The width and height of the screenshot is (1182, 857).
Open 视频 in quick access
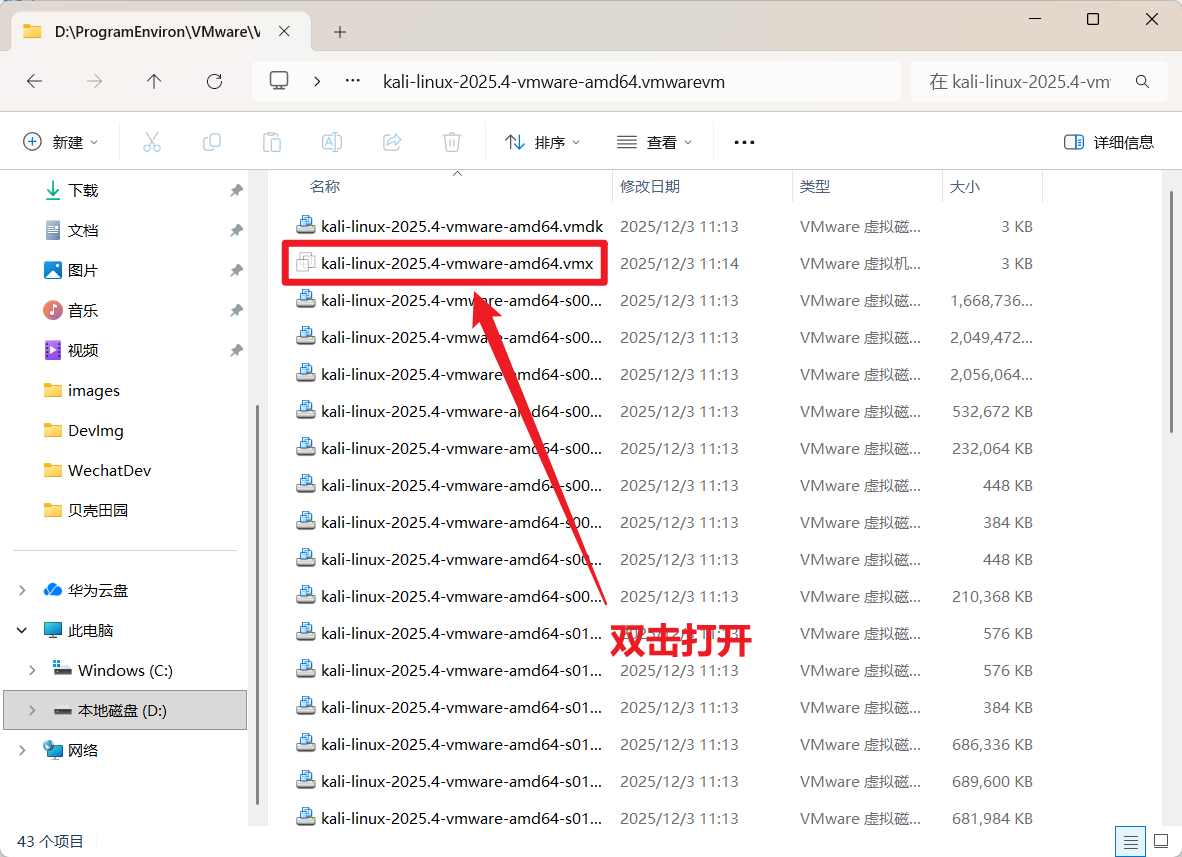83,350
